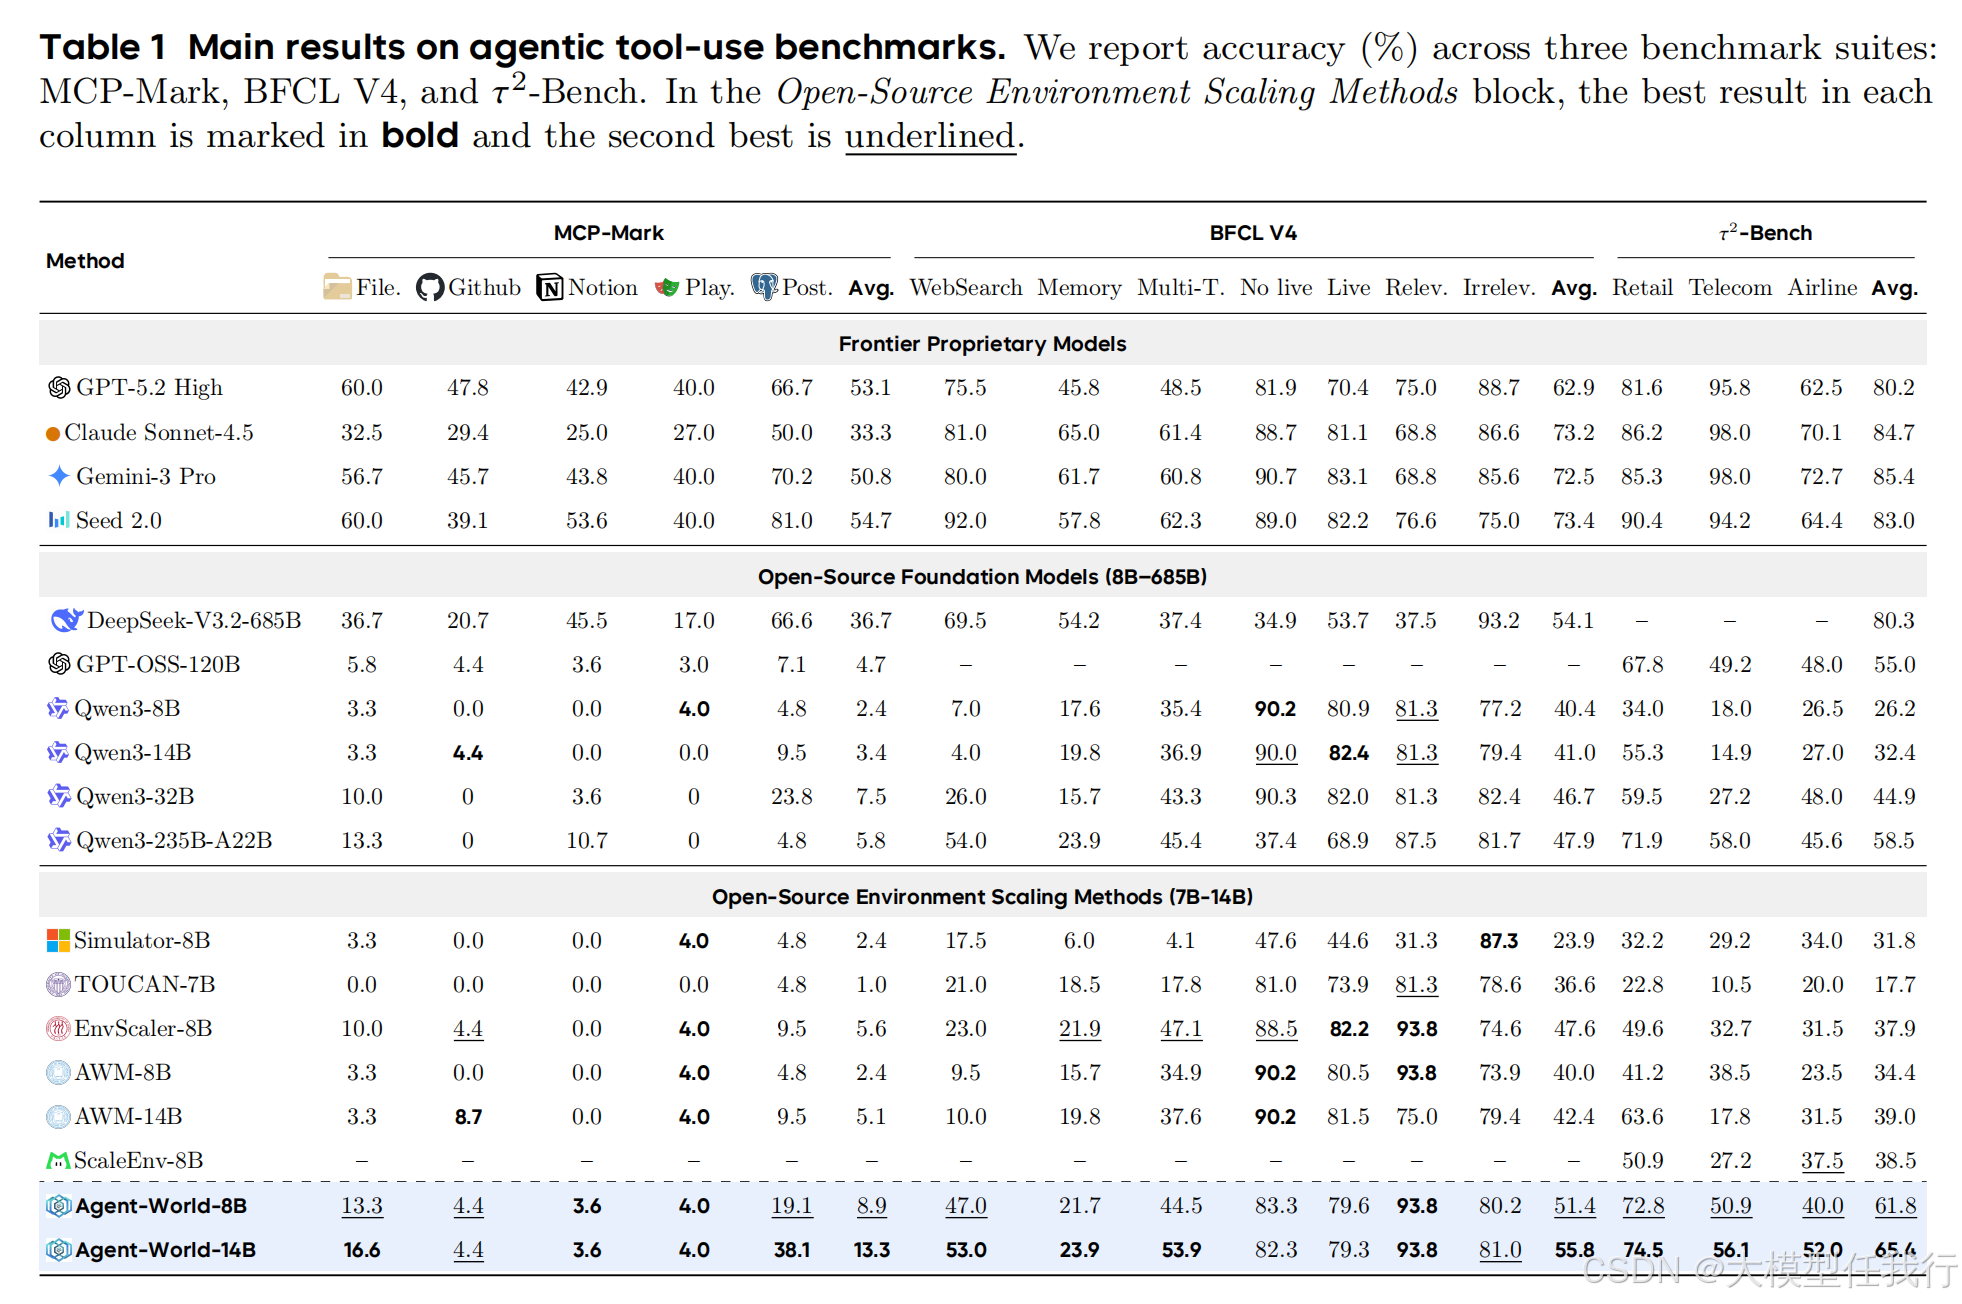The width and height of the screenshot is (1962, 1304).
Task: Click Agent-World-14B's Post. score 38.1
Action: [x=791, y=1251]
